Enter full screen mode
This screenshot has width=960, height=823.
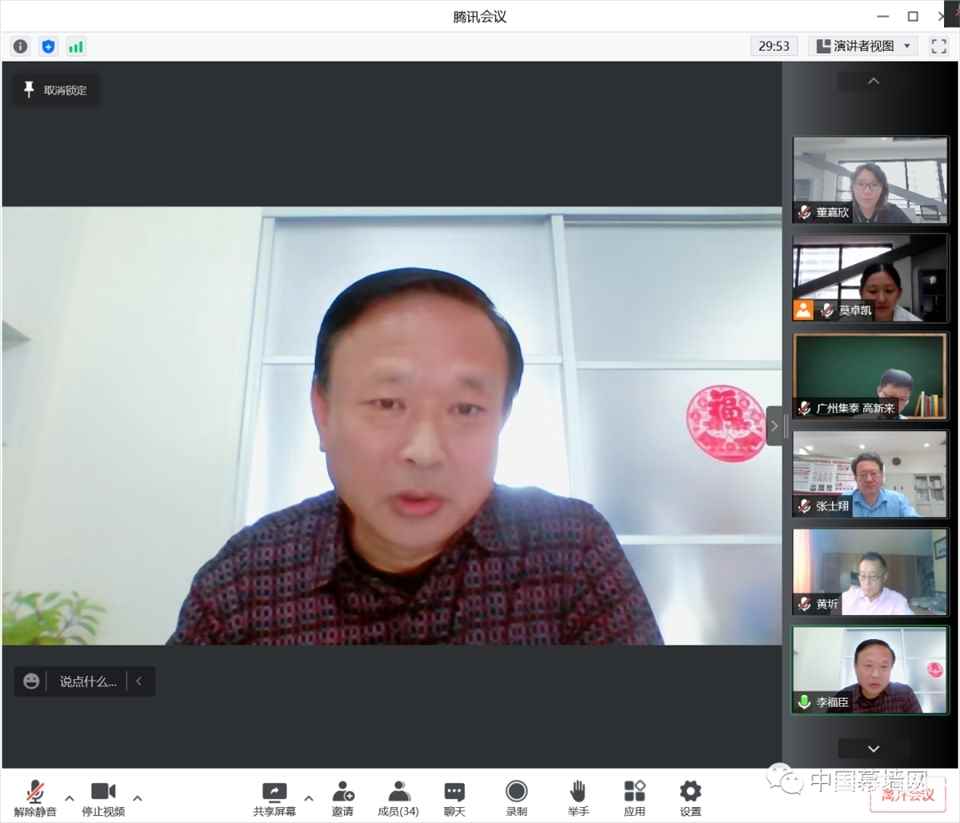938,46
